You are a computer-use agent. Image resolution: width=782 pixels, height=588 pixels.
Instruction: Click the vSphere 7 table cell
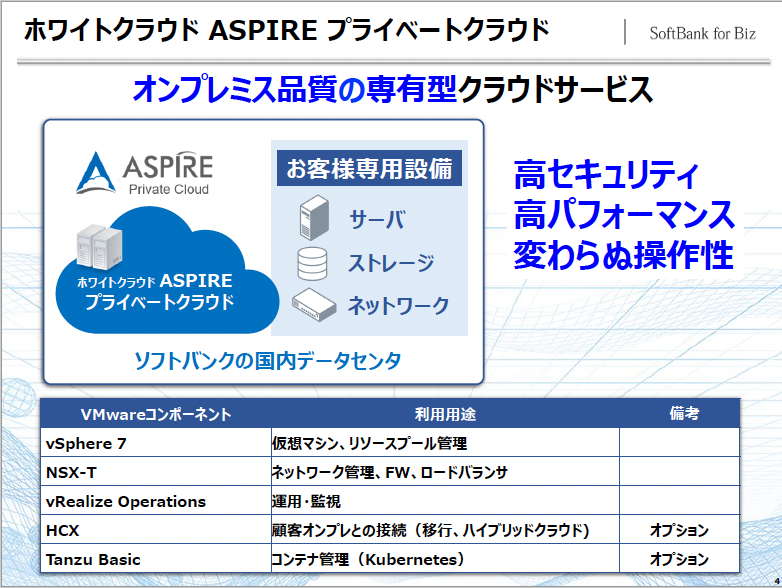[x=156, y=443]
